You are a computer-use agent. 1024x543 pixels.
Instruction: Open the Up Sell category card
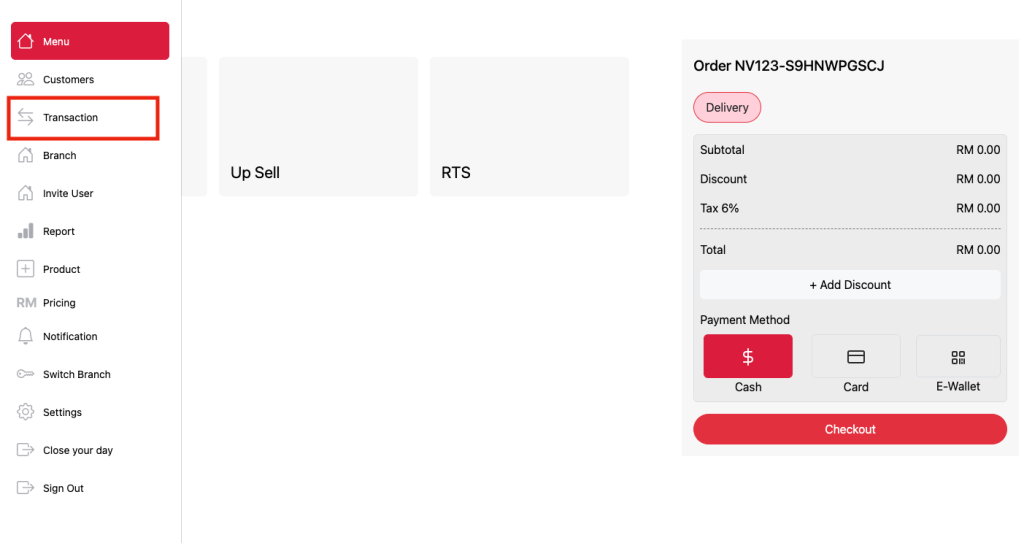[319, 126]
